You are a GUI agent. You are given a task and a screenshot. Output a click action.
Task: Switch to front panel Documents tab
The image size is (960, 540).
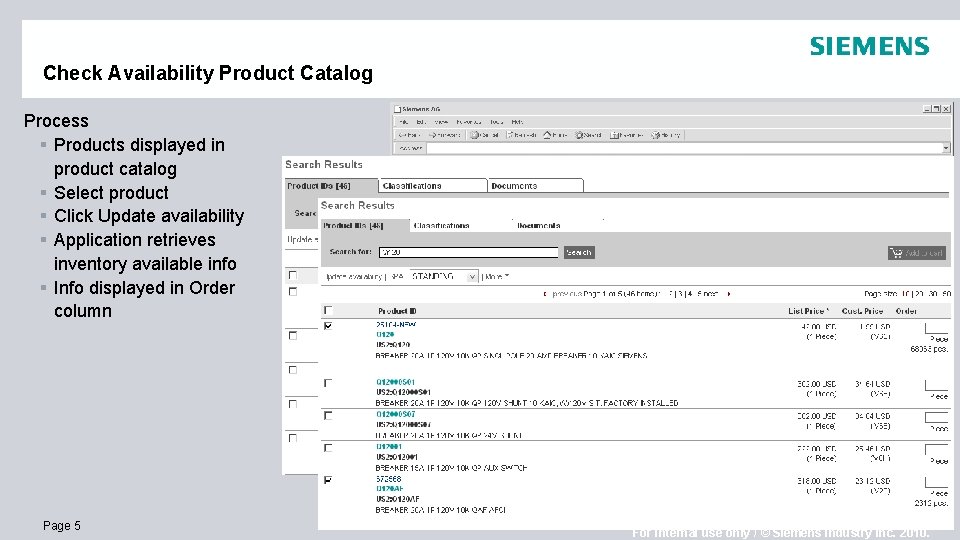click(x=538, y=225)
